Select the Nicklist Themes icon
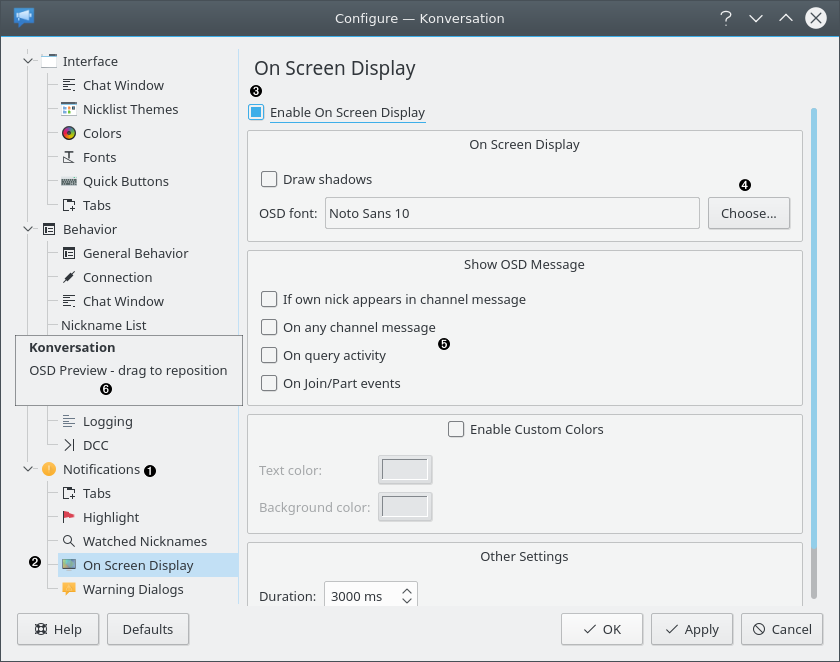 coord(68,109)
